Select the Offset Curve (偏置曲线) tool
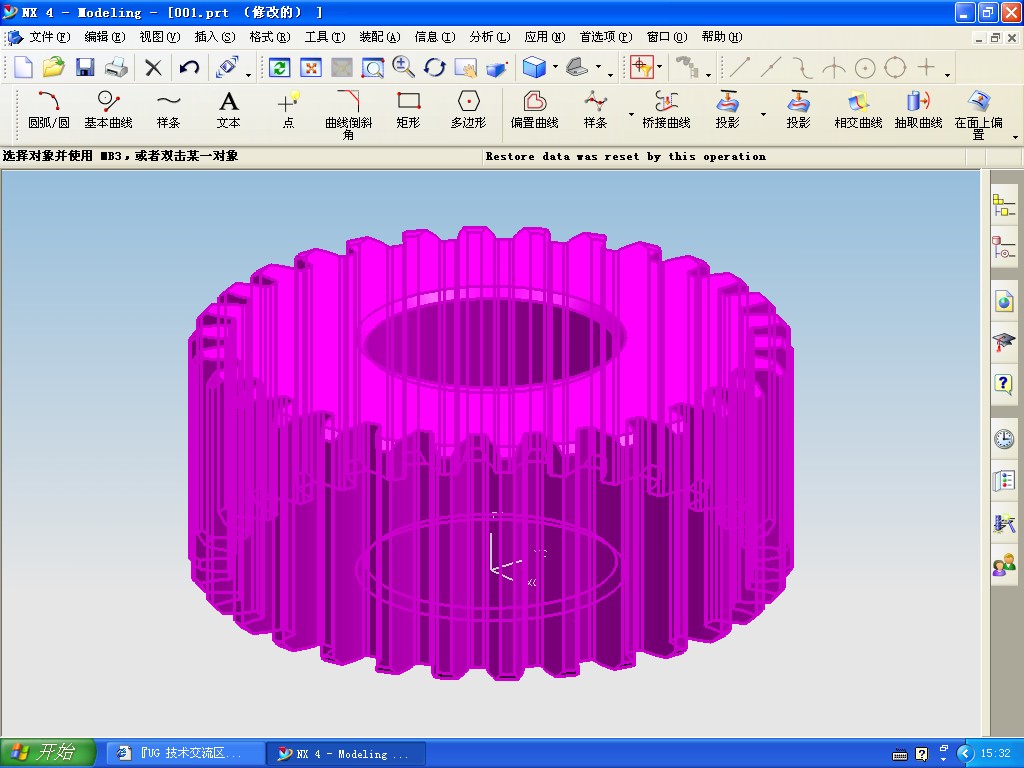 pyautogui.click(x=535, y=110)
